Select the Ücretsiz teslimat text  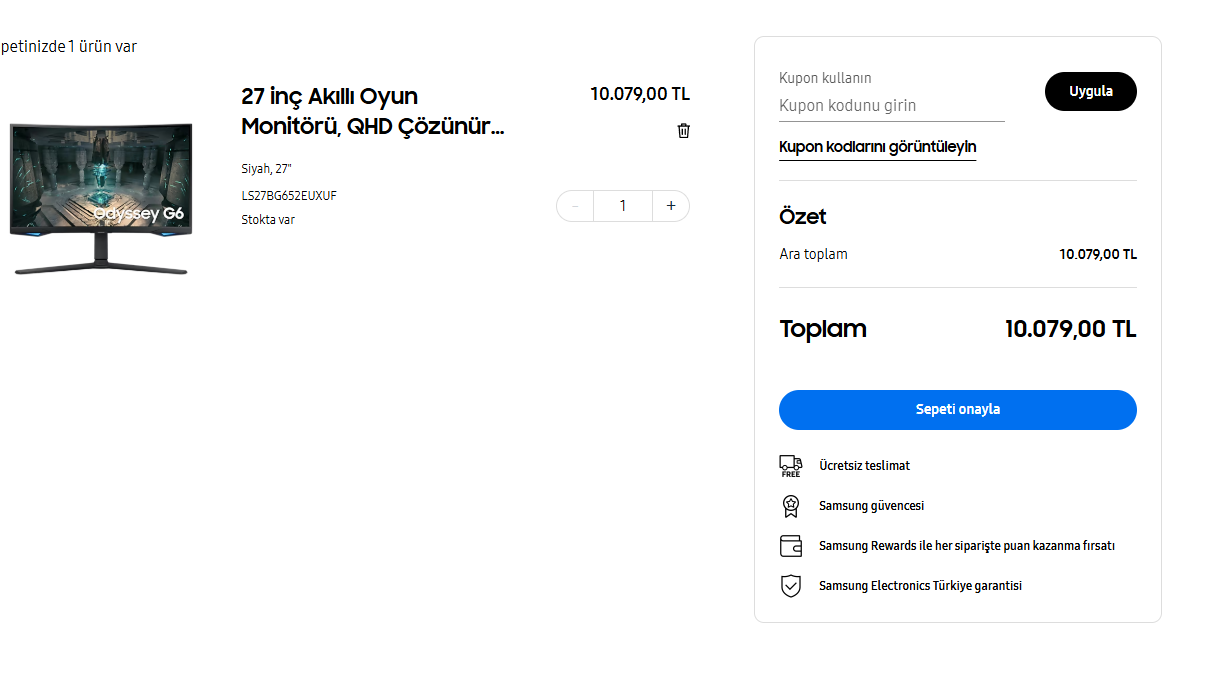pyautogui.click(x=864, y=466)
